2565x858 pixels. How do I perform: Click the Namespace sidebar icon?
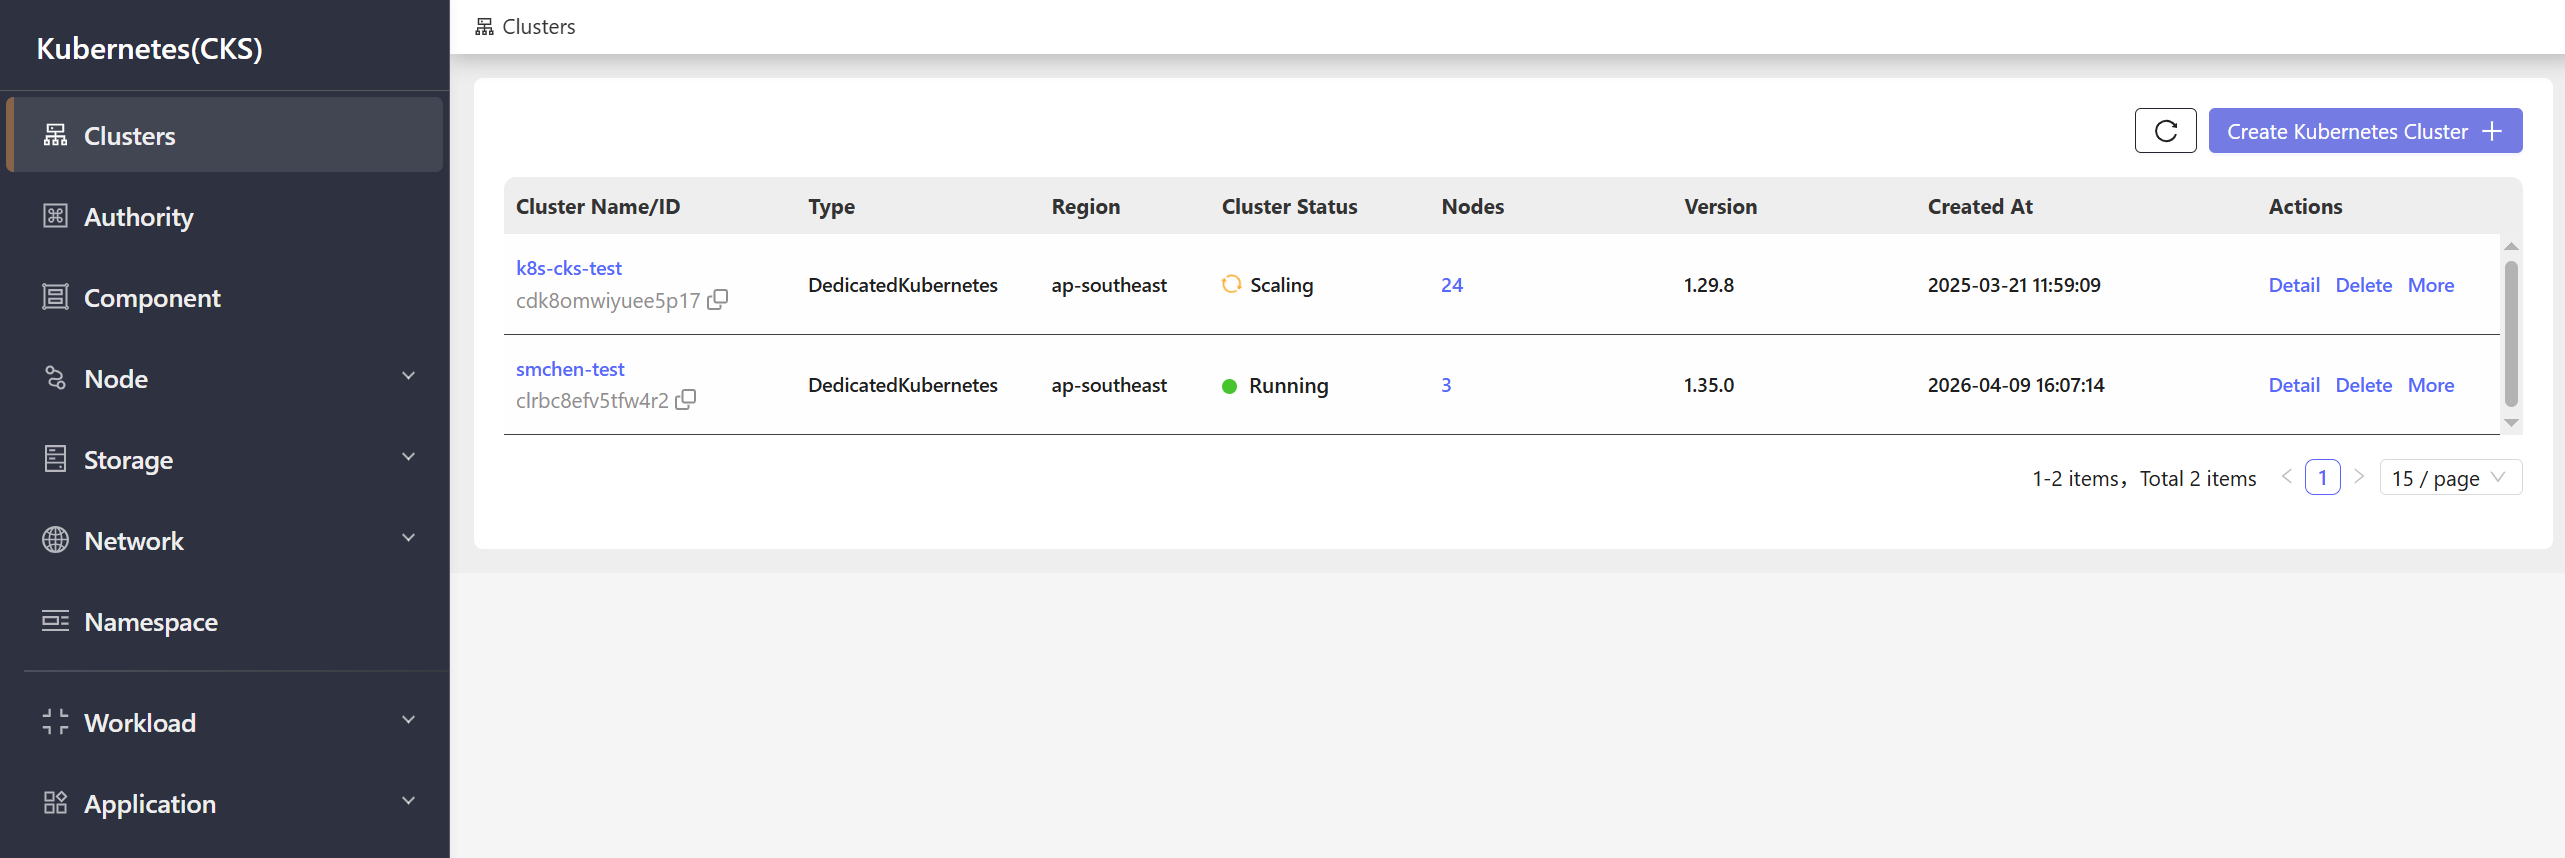(x=55, y=621)
